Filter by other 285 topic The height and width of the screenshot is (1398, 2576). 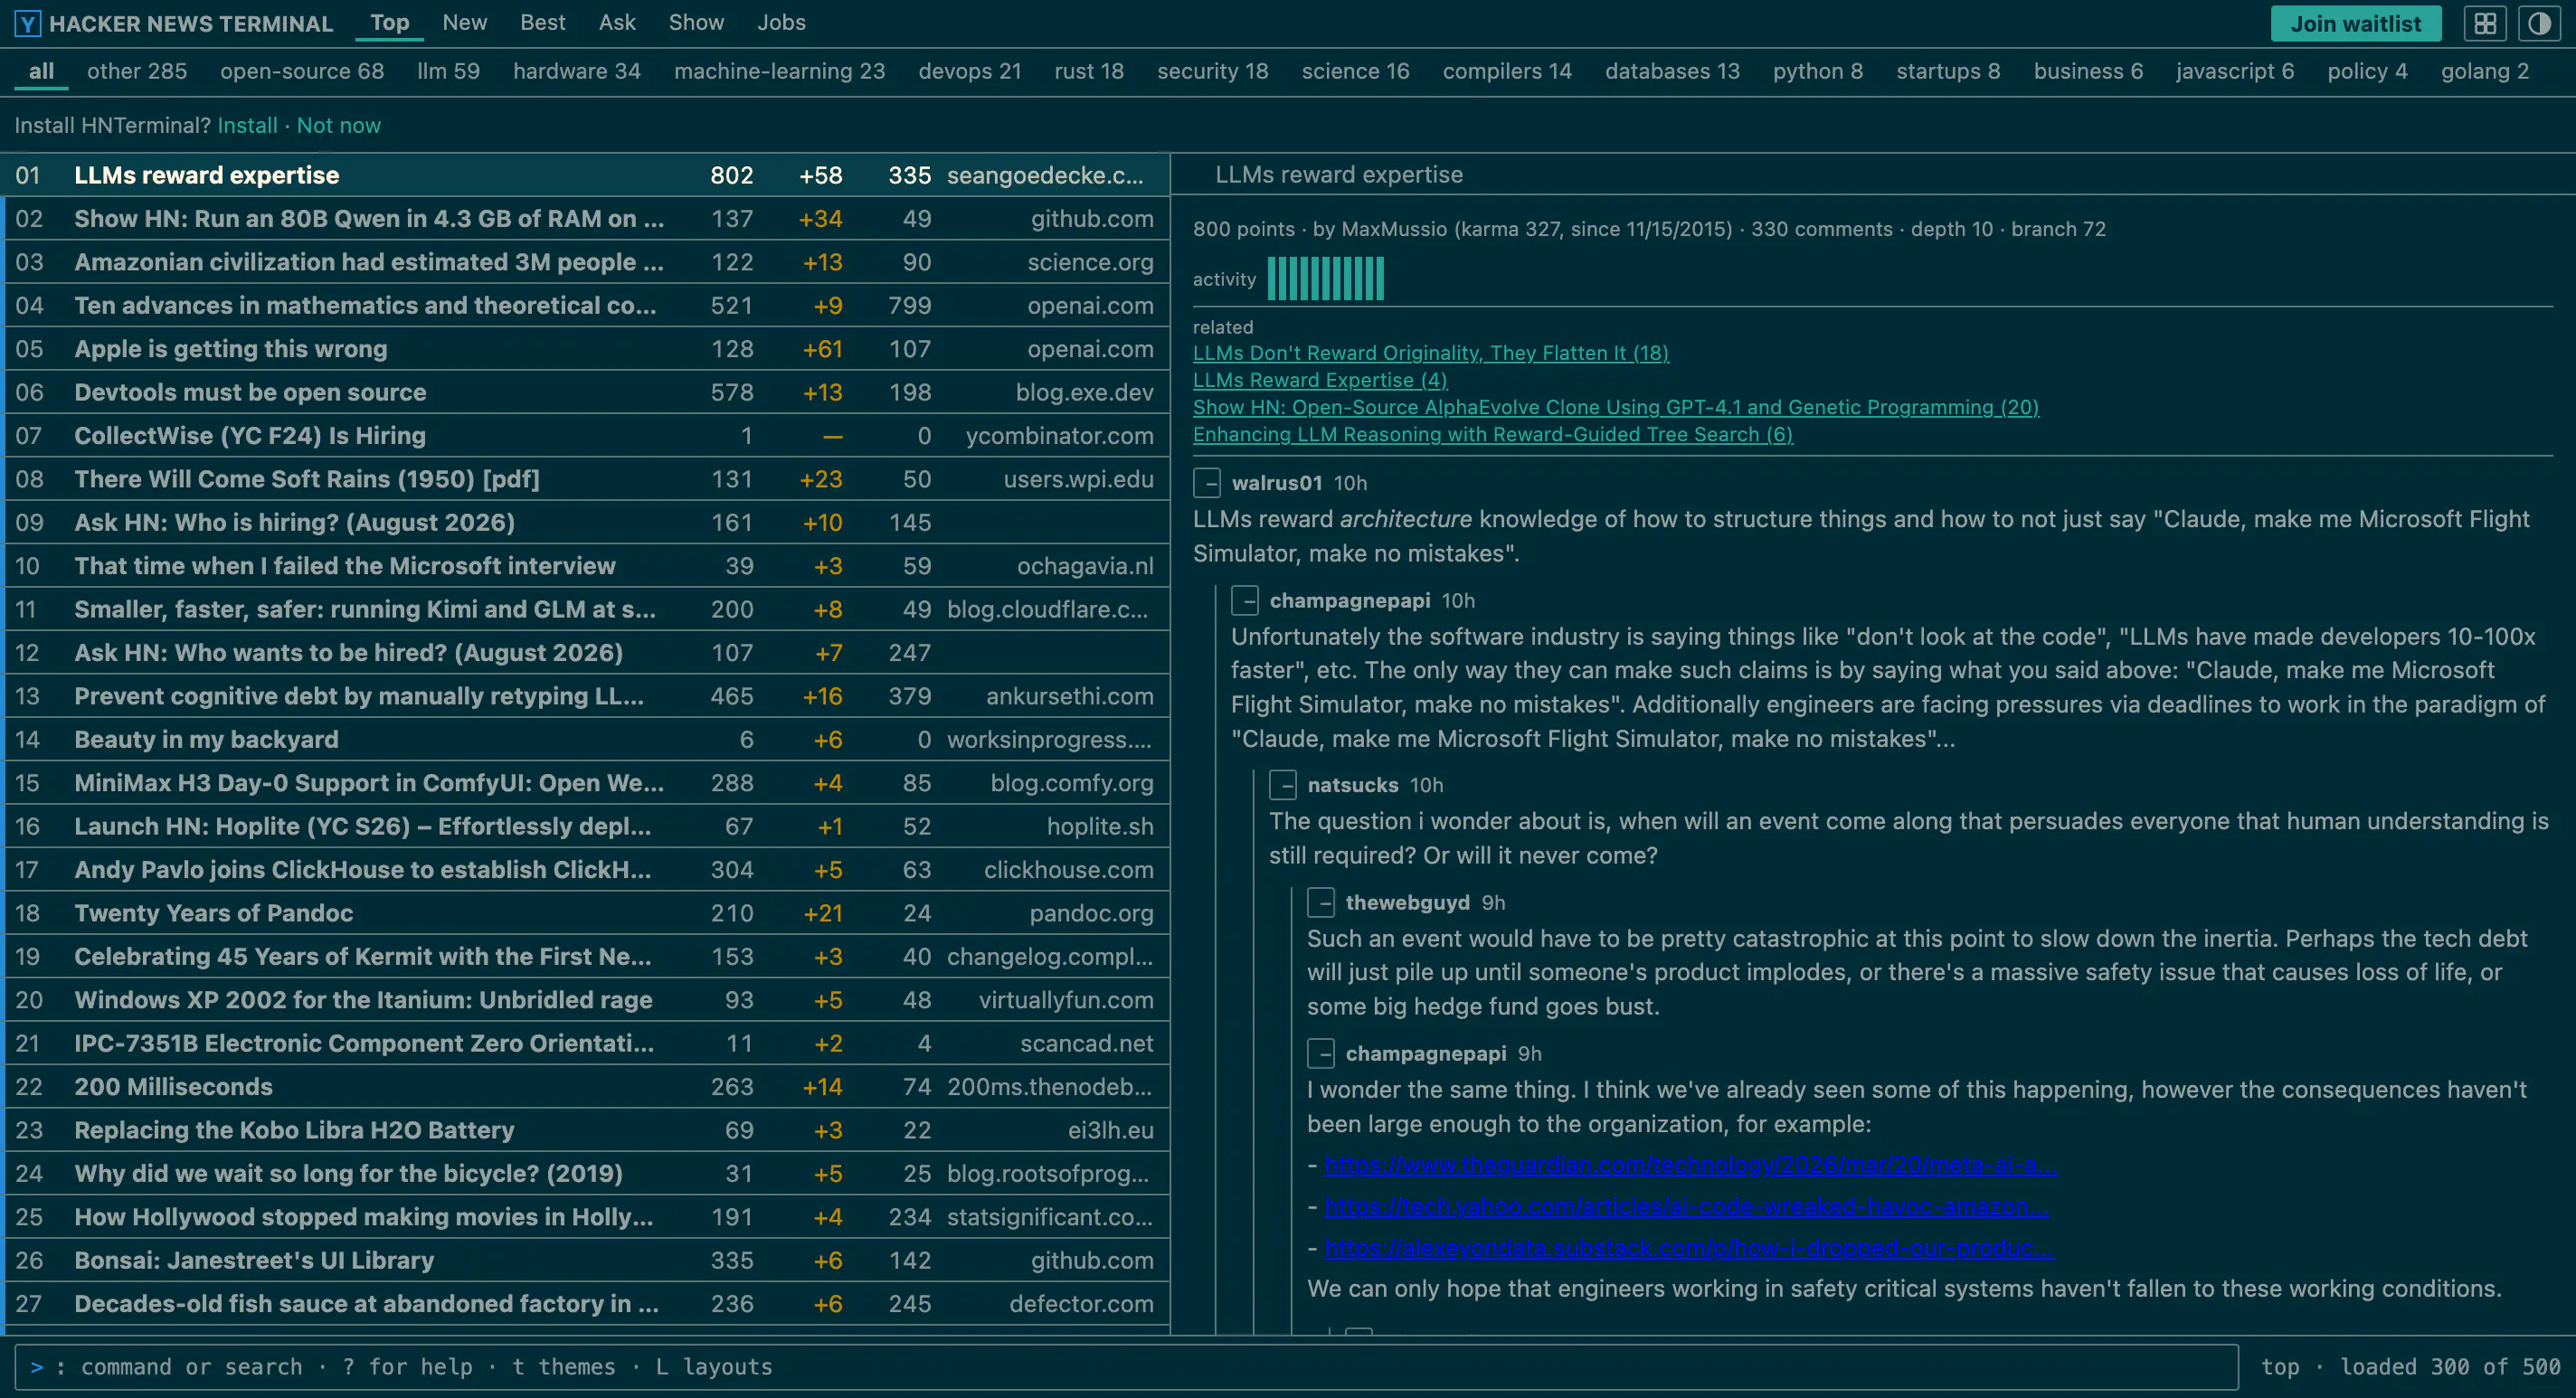pyautogui.click(x=137, y=72)
